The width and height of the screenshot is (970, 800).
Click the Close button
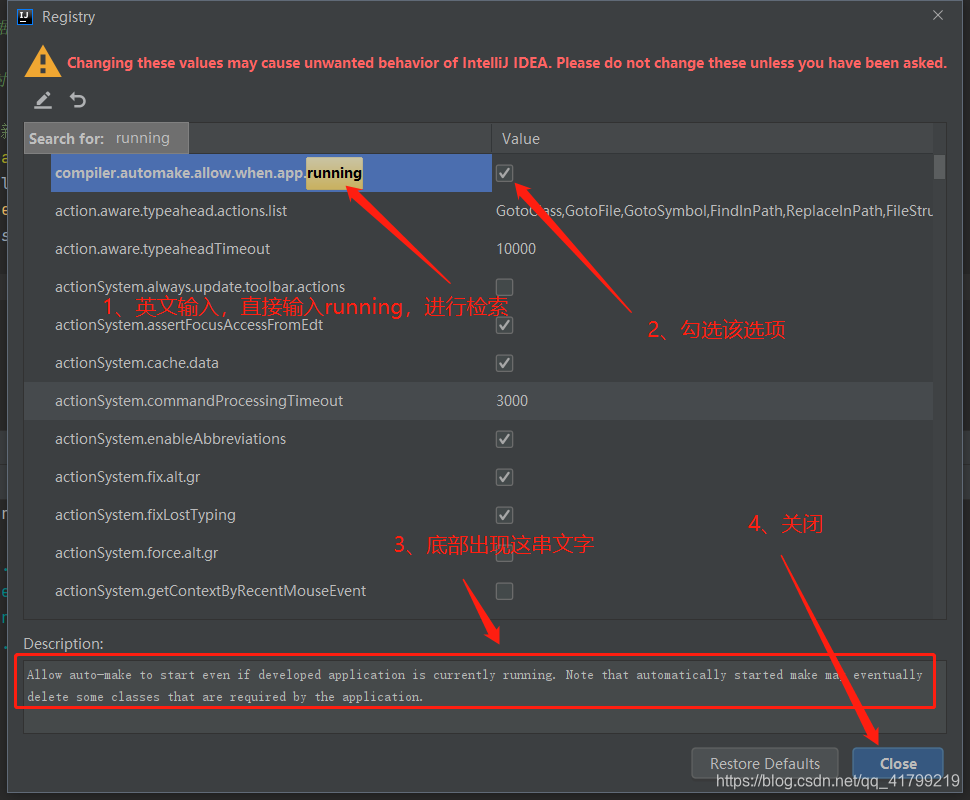pyautogui.click(x=898, y=763)
